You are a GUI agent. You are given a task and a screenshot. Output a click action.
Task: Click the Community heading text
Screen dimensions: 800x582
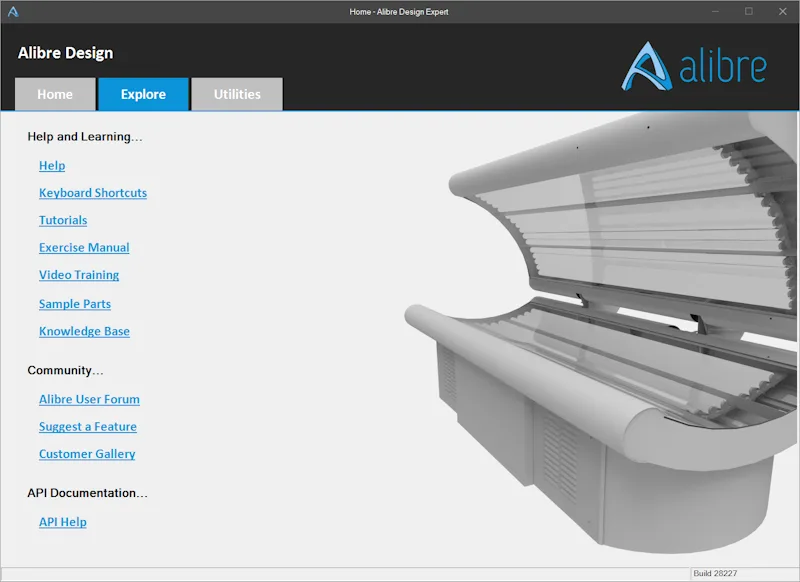(x=65, y=370)
